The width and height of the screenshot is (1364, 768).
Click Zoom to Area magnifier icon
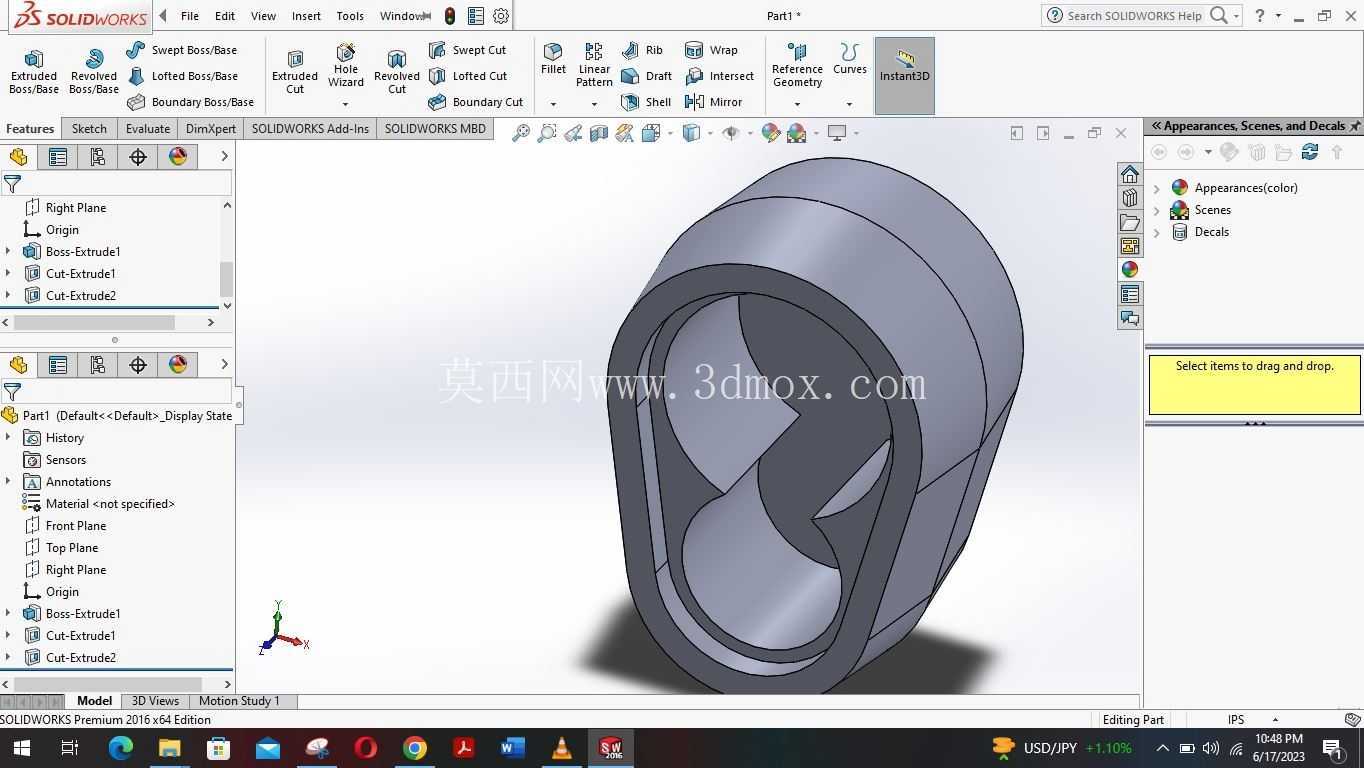(x=547, y=133)
